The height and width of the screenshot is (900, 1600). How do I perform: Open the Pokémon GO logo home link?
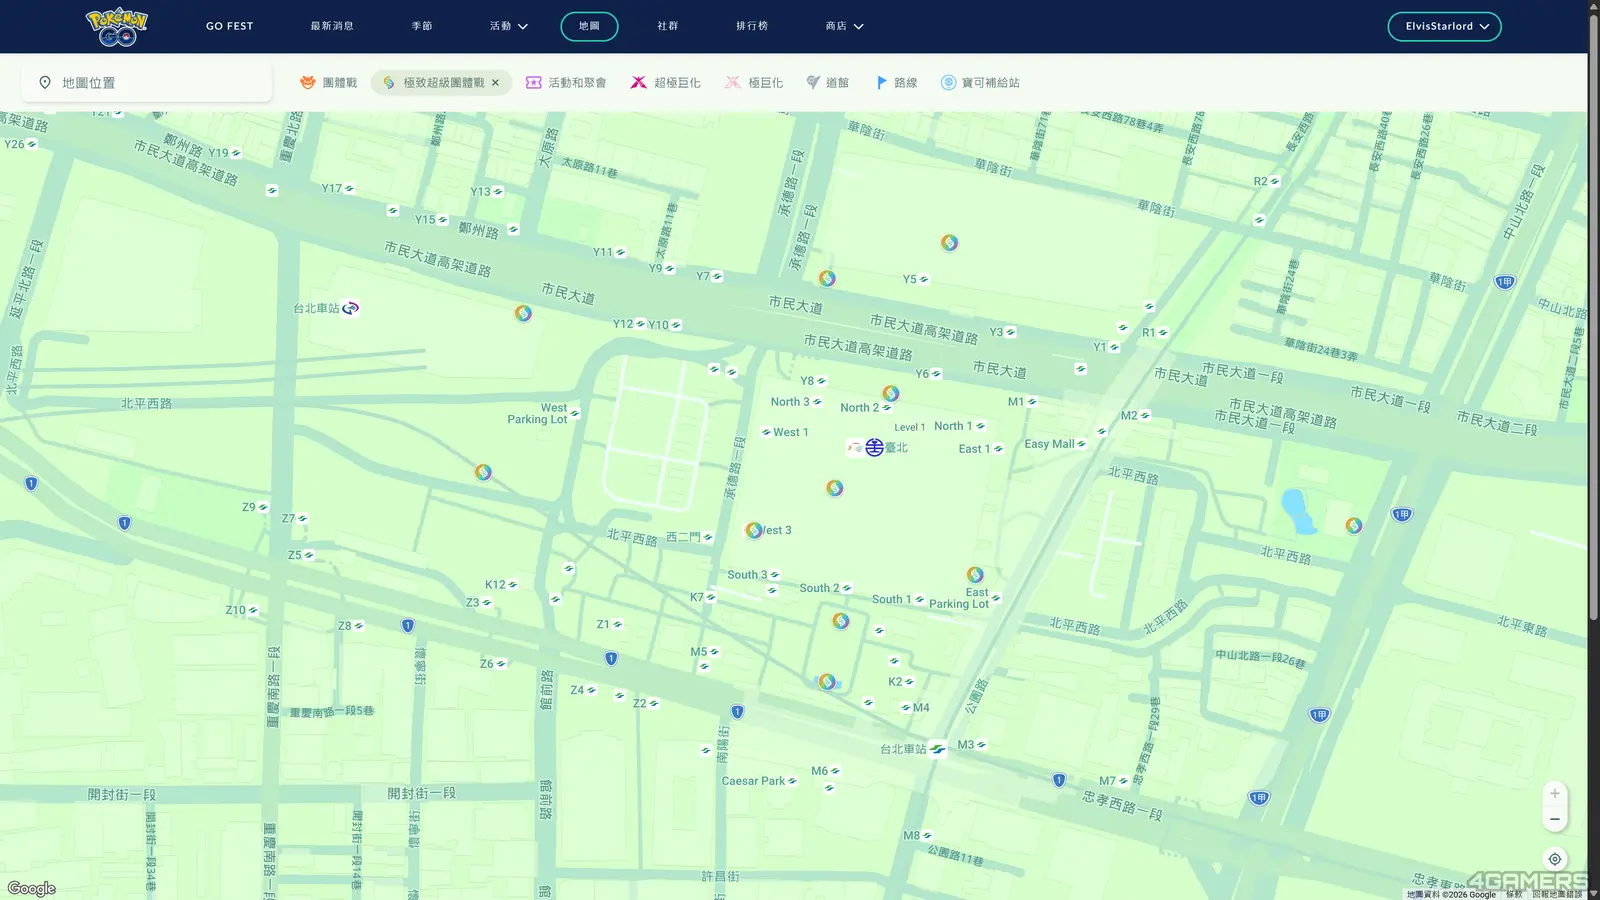(x=117, y=26)
